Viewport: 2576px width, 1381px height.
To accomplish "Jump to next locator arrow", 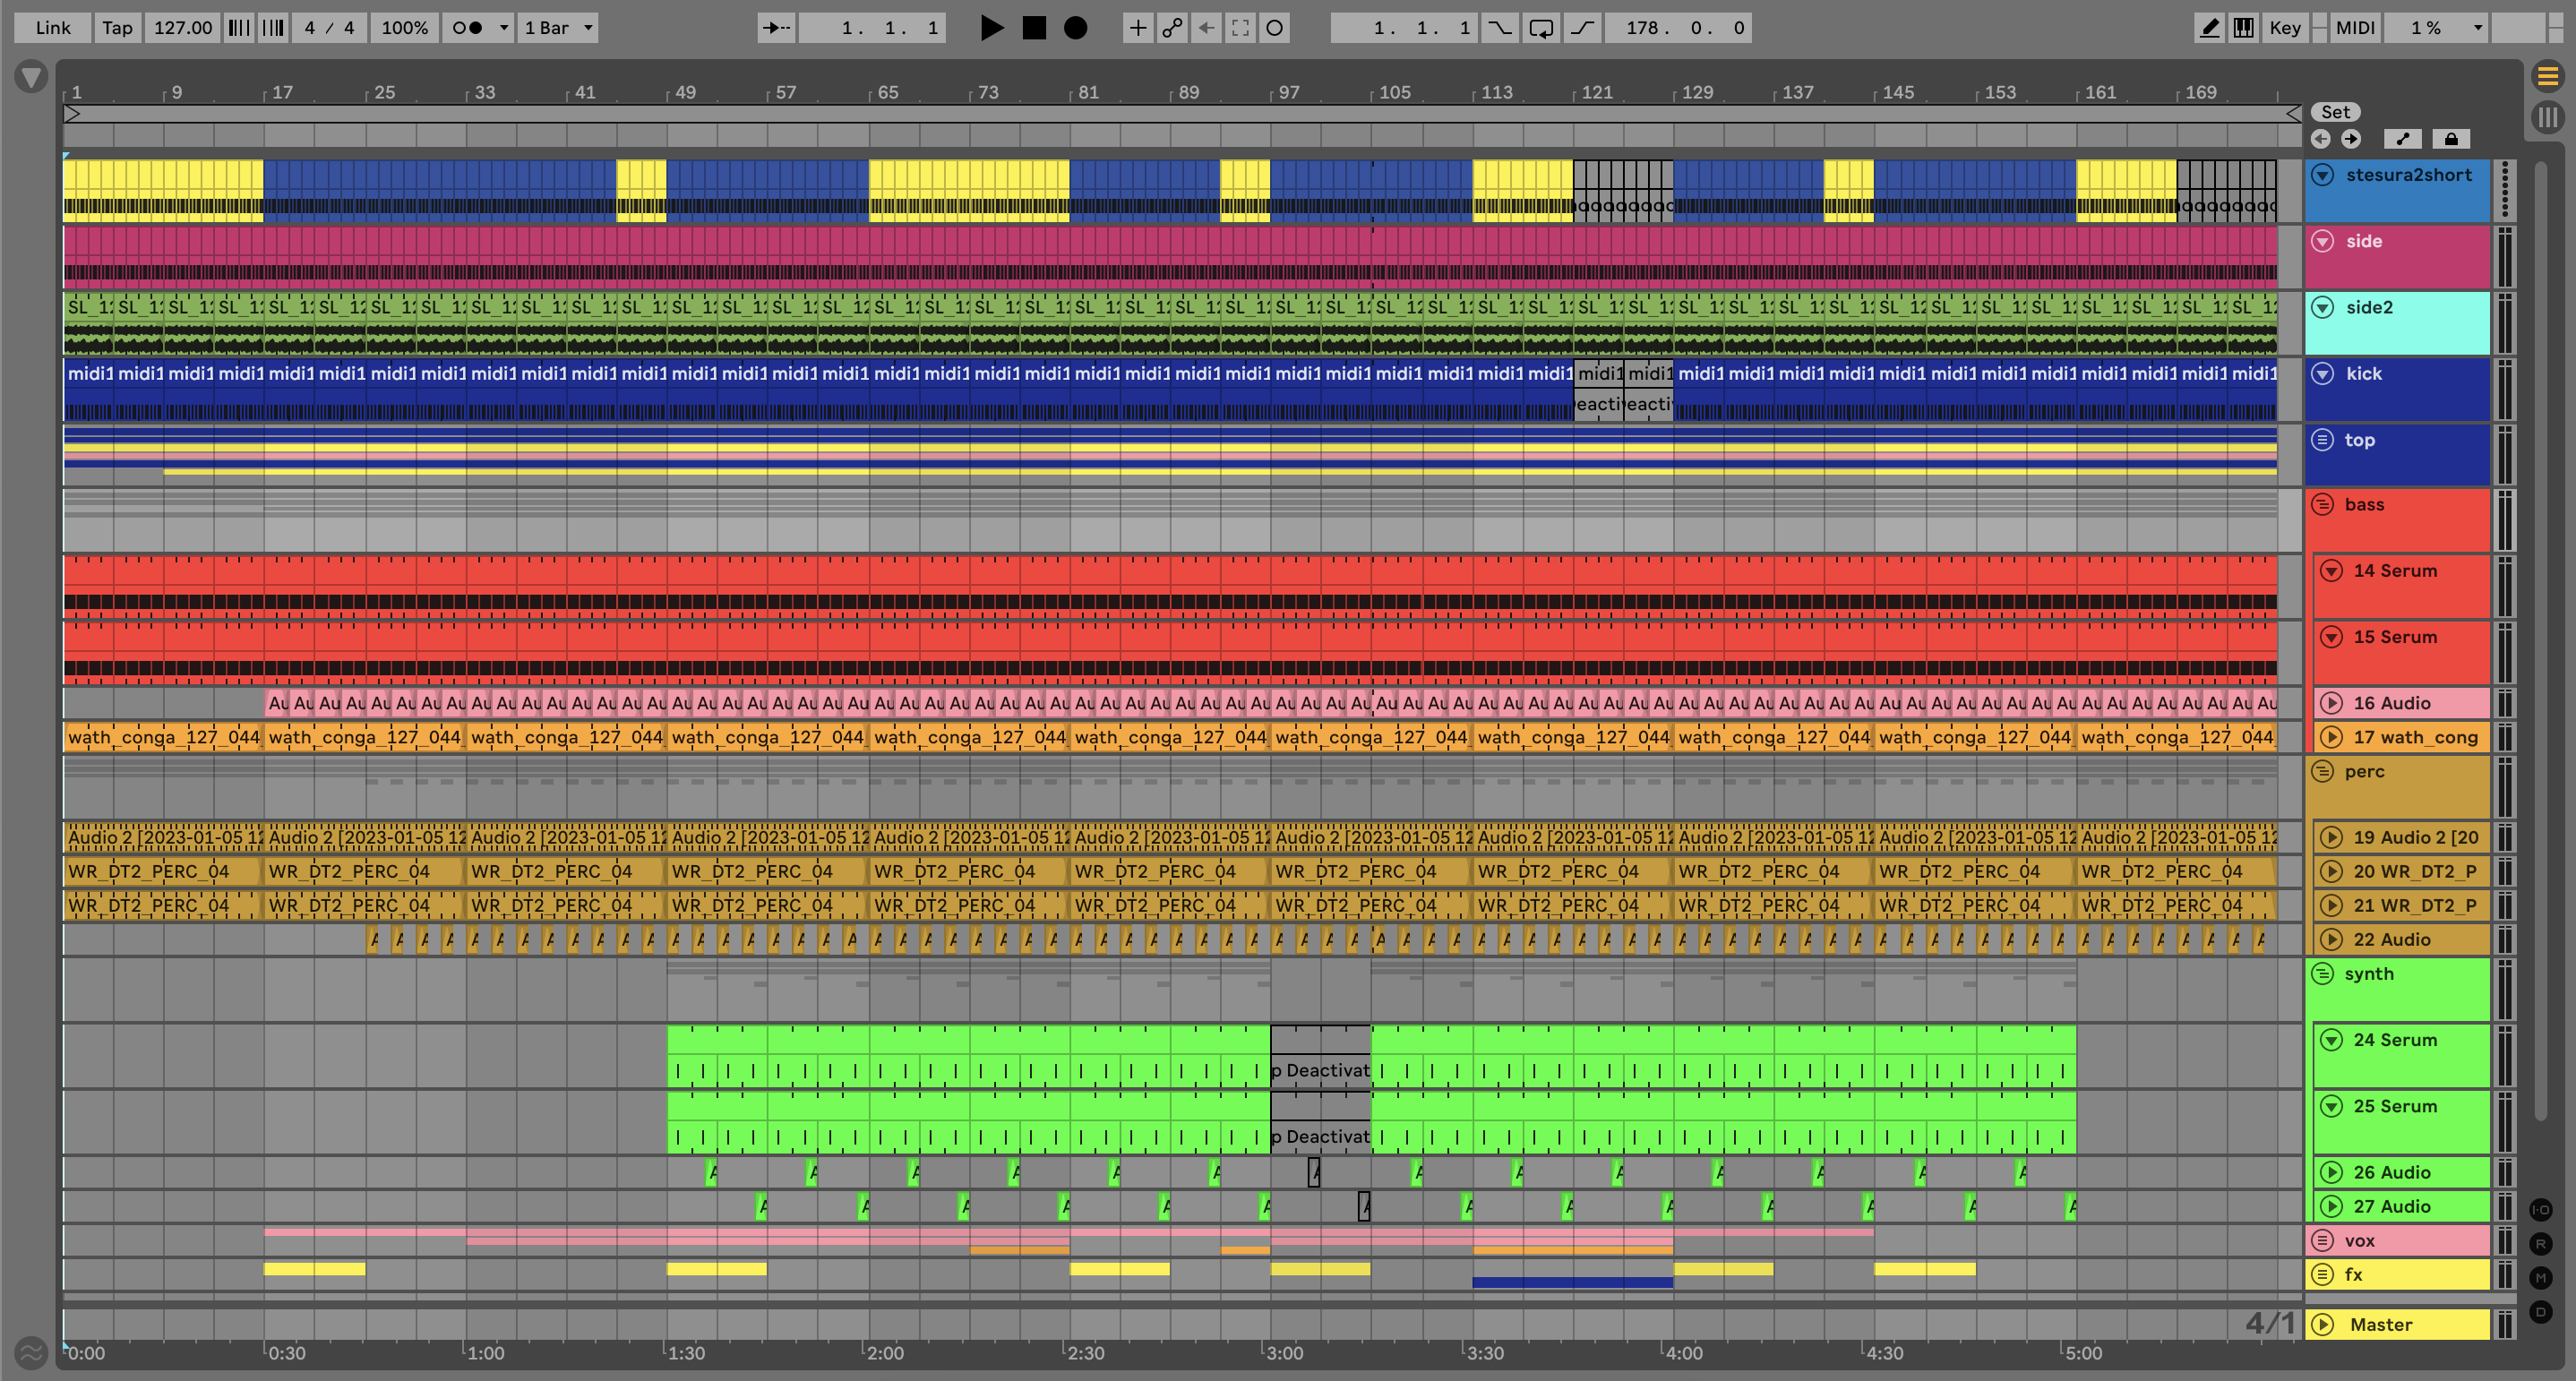I will click(x=2351, y=139).
